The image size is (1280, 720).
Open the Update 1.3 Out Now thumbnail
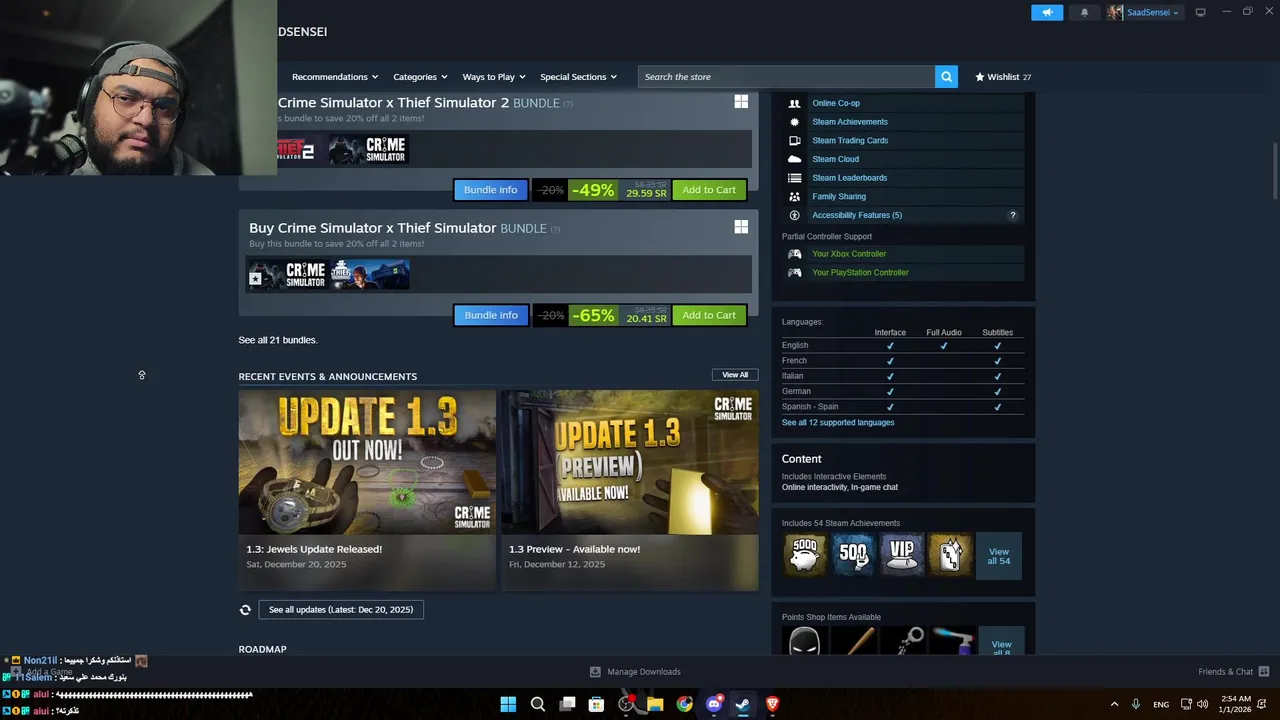[367, 462]
